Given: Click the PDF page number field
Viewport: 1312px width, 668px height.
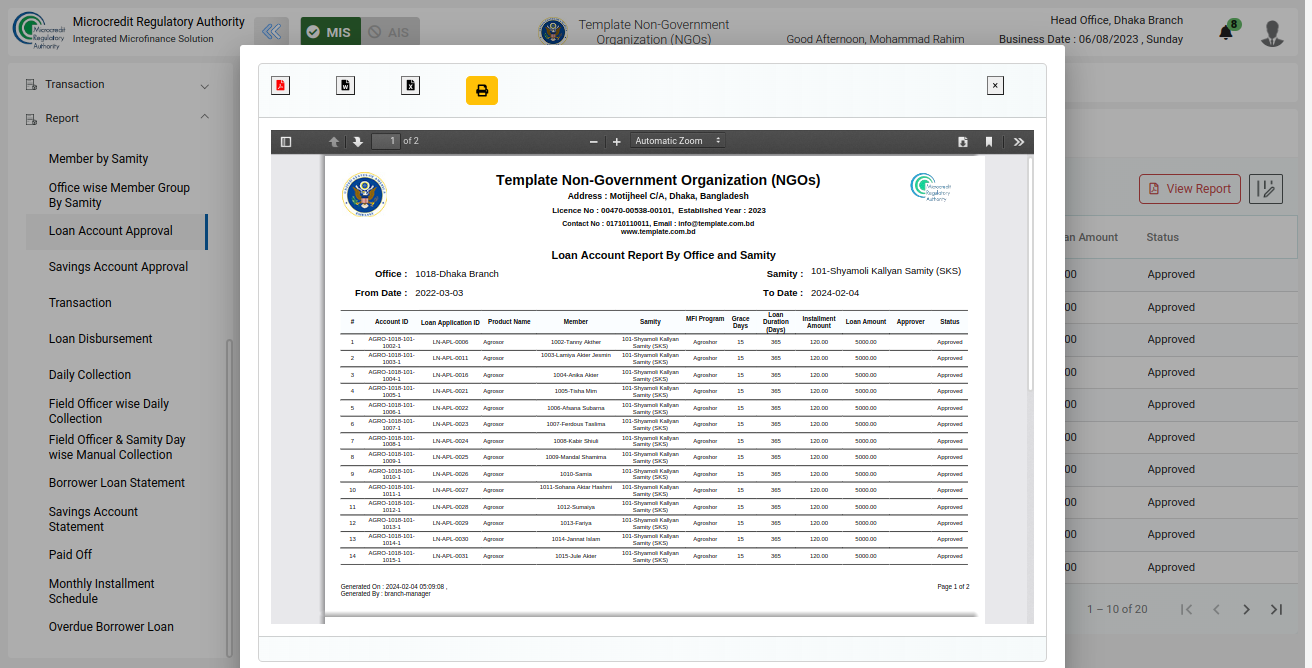Looking at the screenshot, I should [386, 141].
